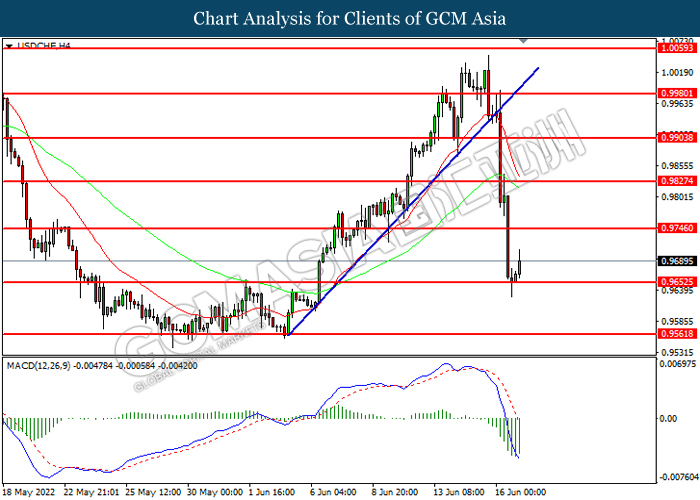Click the 18 May 2022 date label

29,492
